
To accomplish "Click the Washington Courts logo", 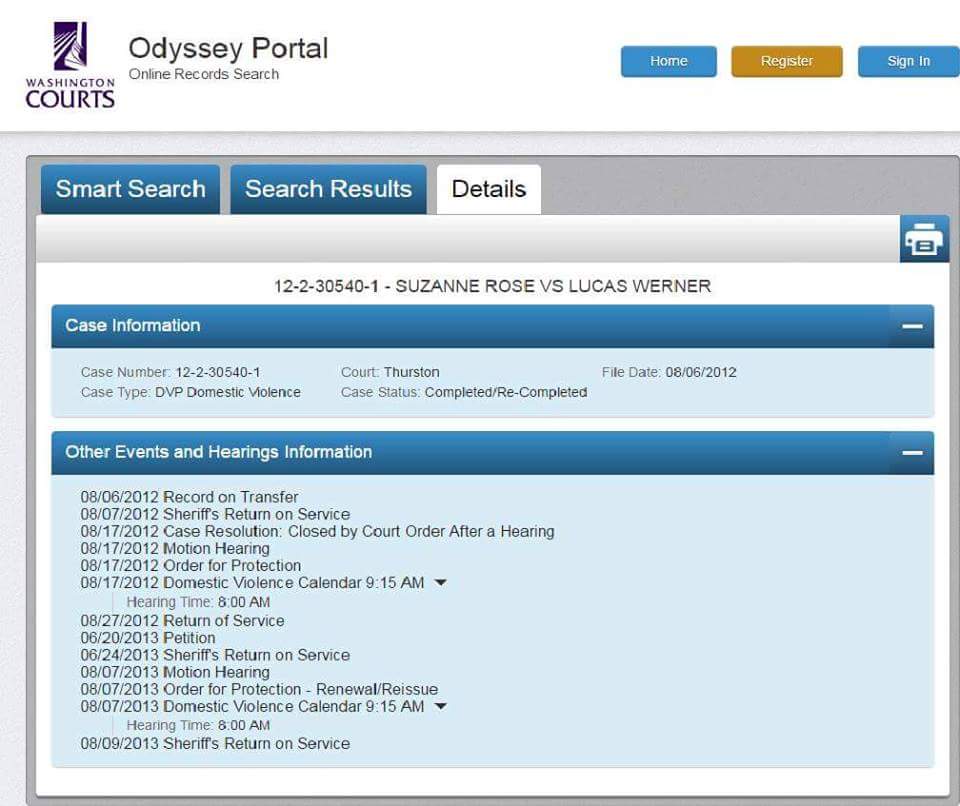I will 70,65.
